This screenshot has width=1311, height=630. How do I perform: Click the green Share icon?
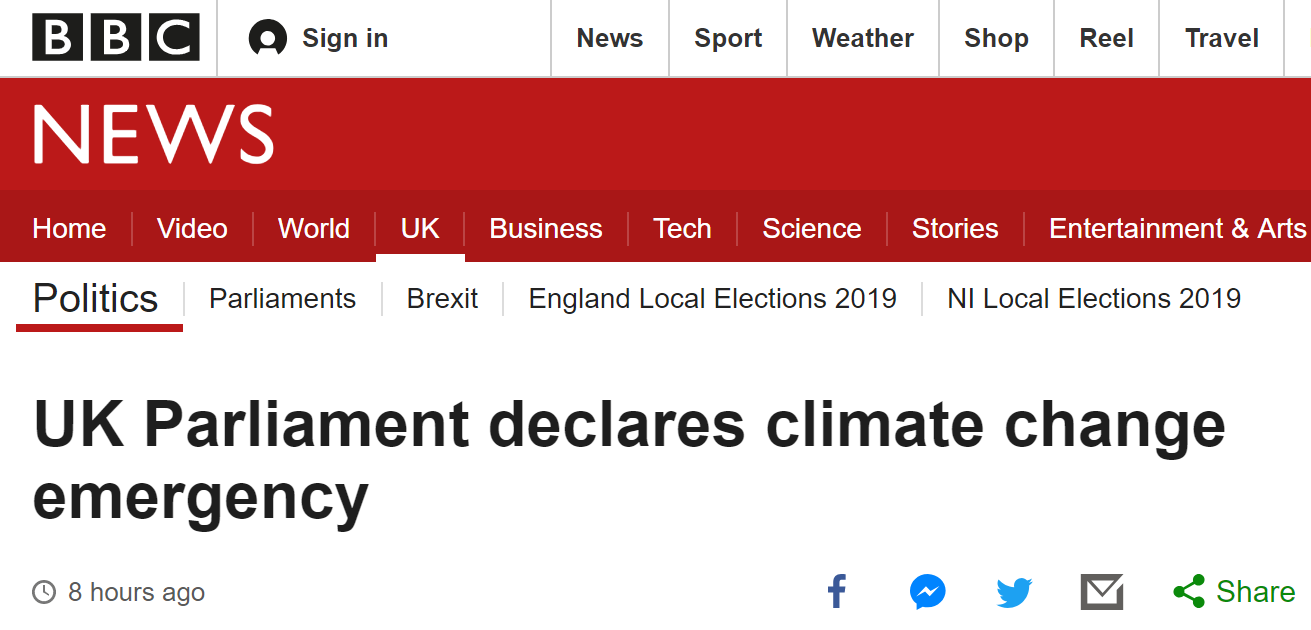click(1189, 592)
